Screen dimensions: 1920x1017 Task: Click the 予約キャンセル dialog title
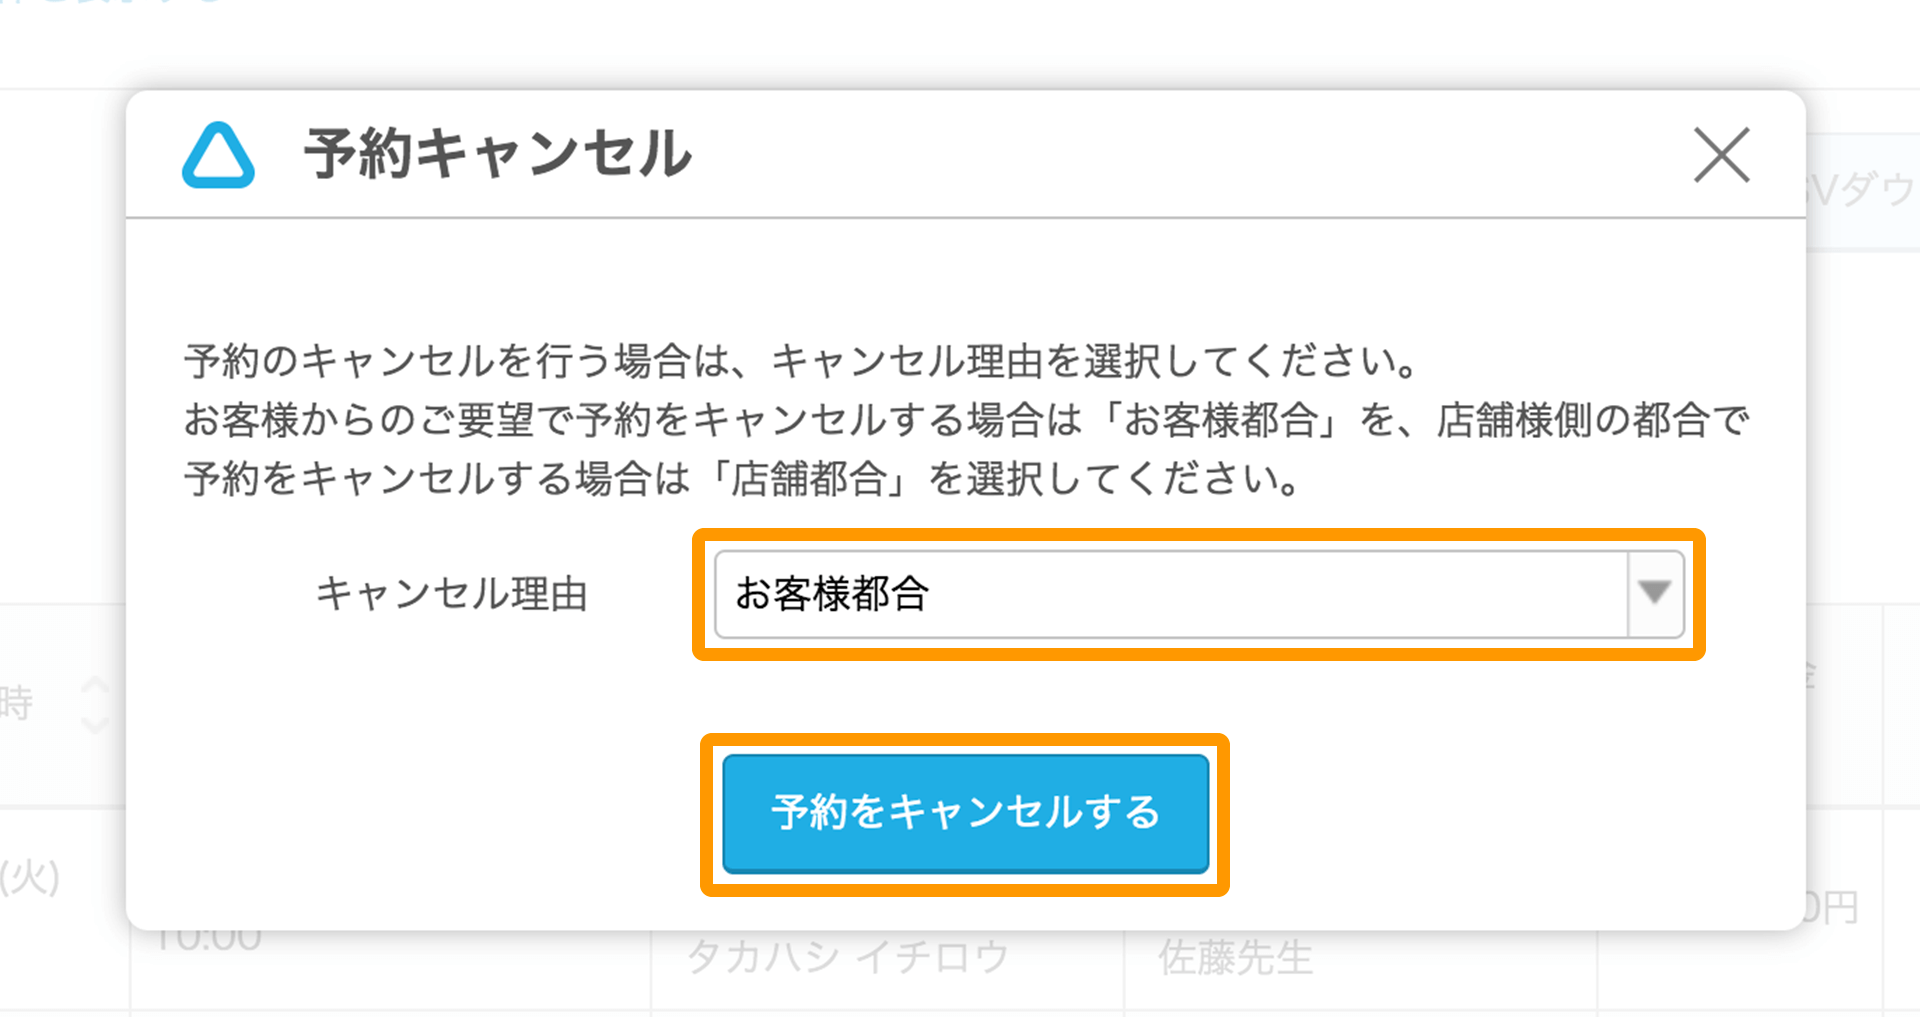[497, 155]
